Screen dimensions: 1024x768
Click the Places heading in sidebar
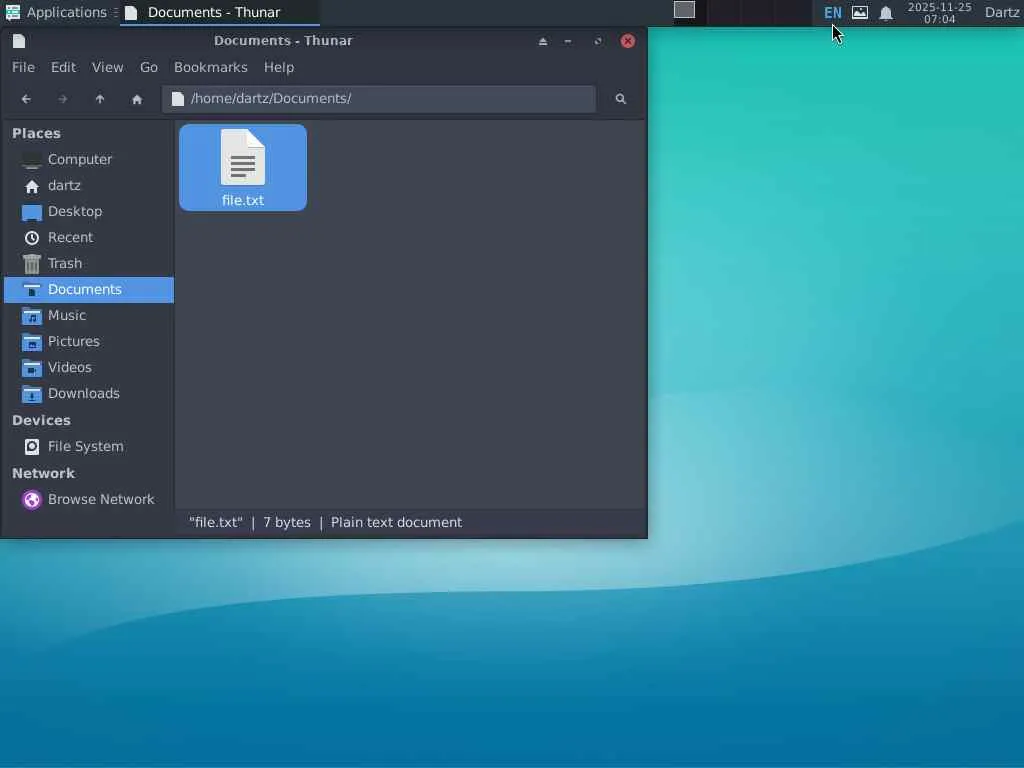tap(37, 133)
